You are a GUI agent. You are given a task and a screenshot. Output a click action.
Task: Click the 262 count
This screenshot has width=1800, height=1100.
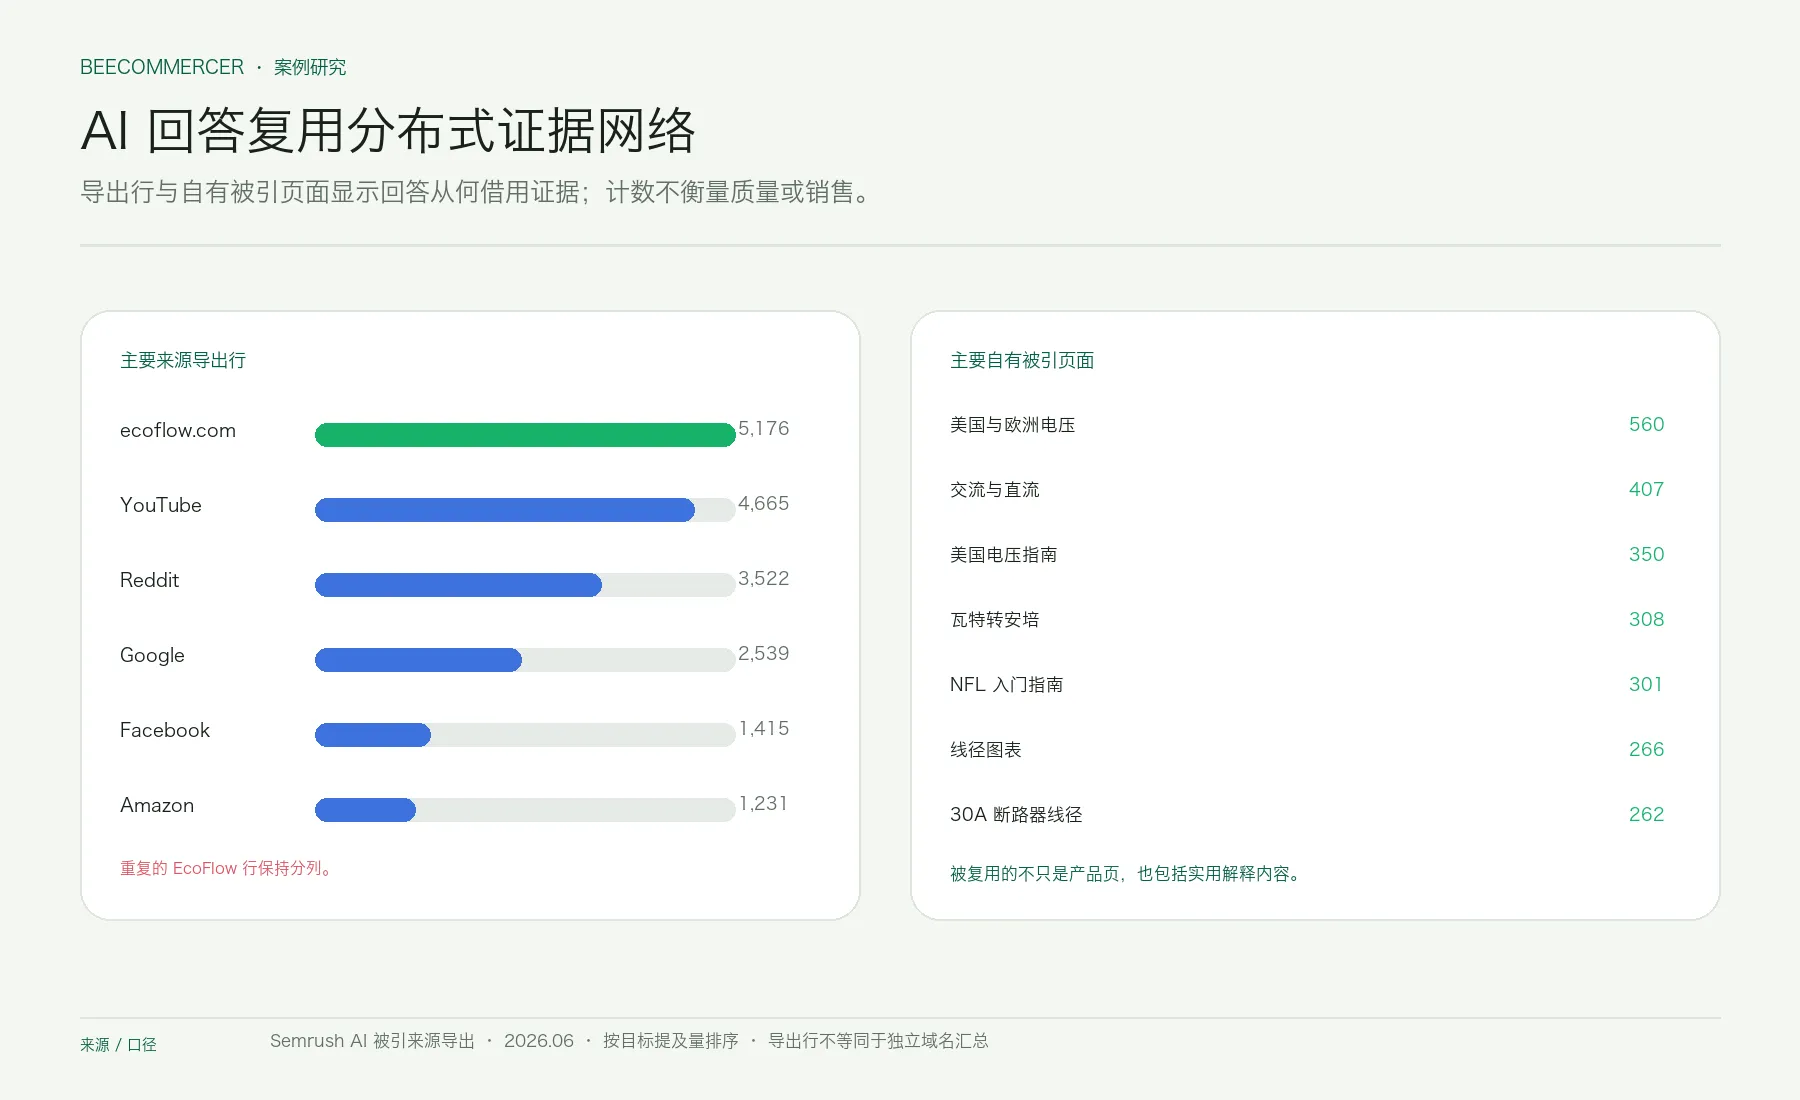[x=1646, y=814]
